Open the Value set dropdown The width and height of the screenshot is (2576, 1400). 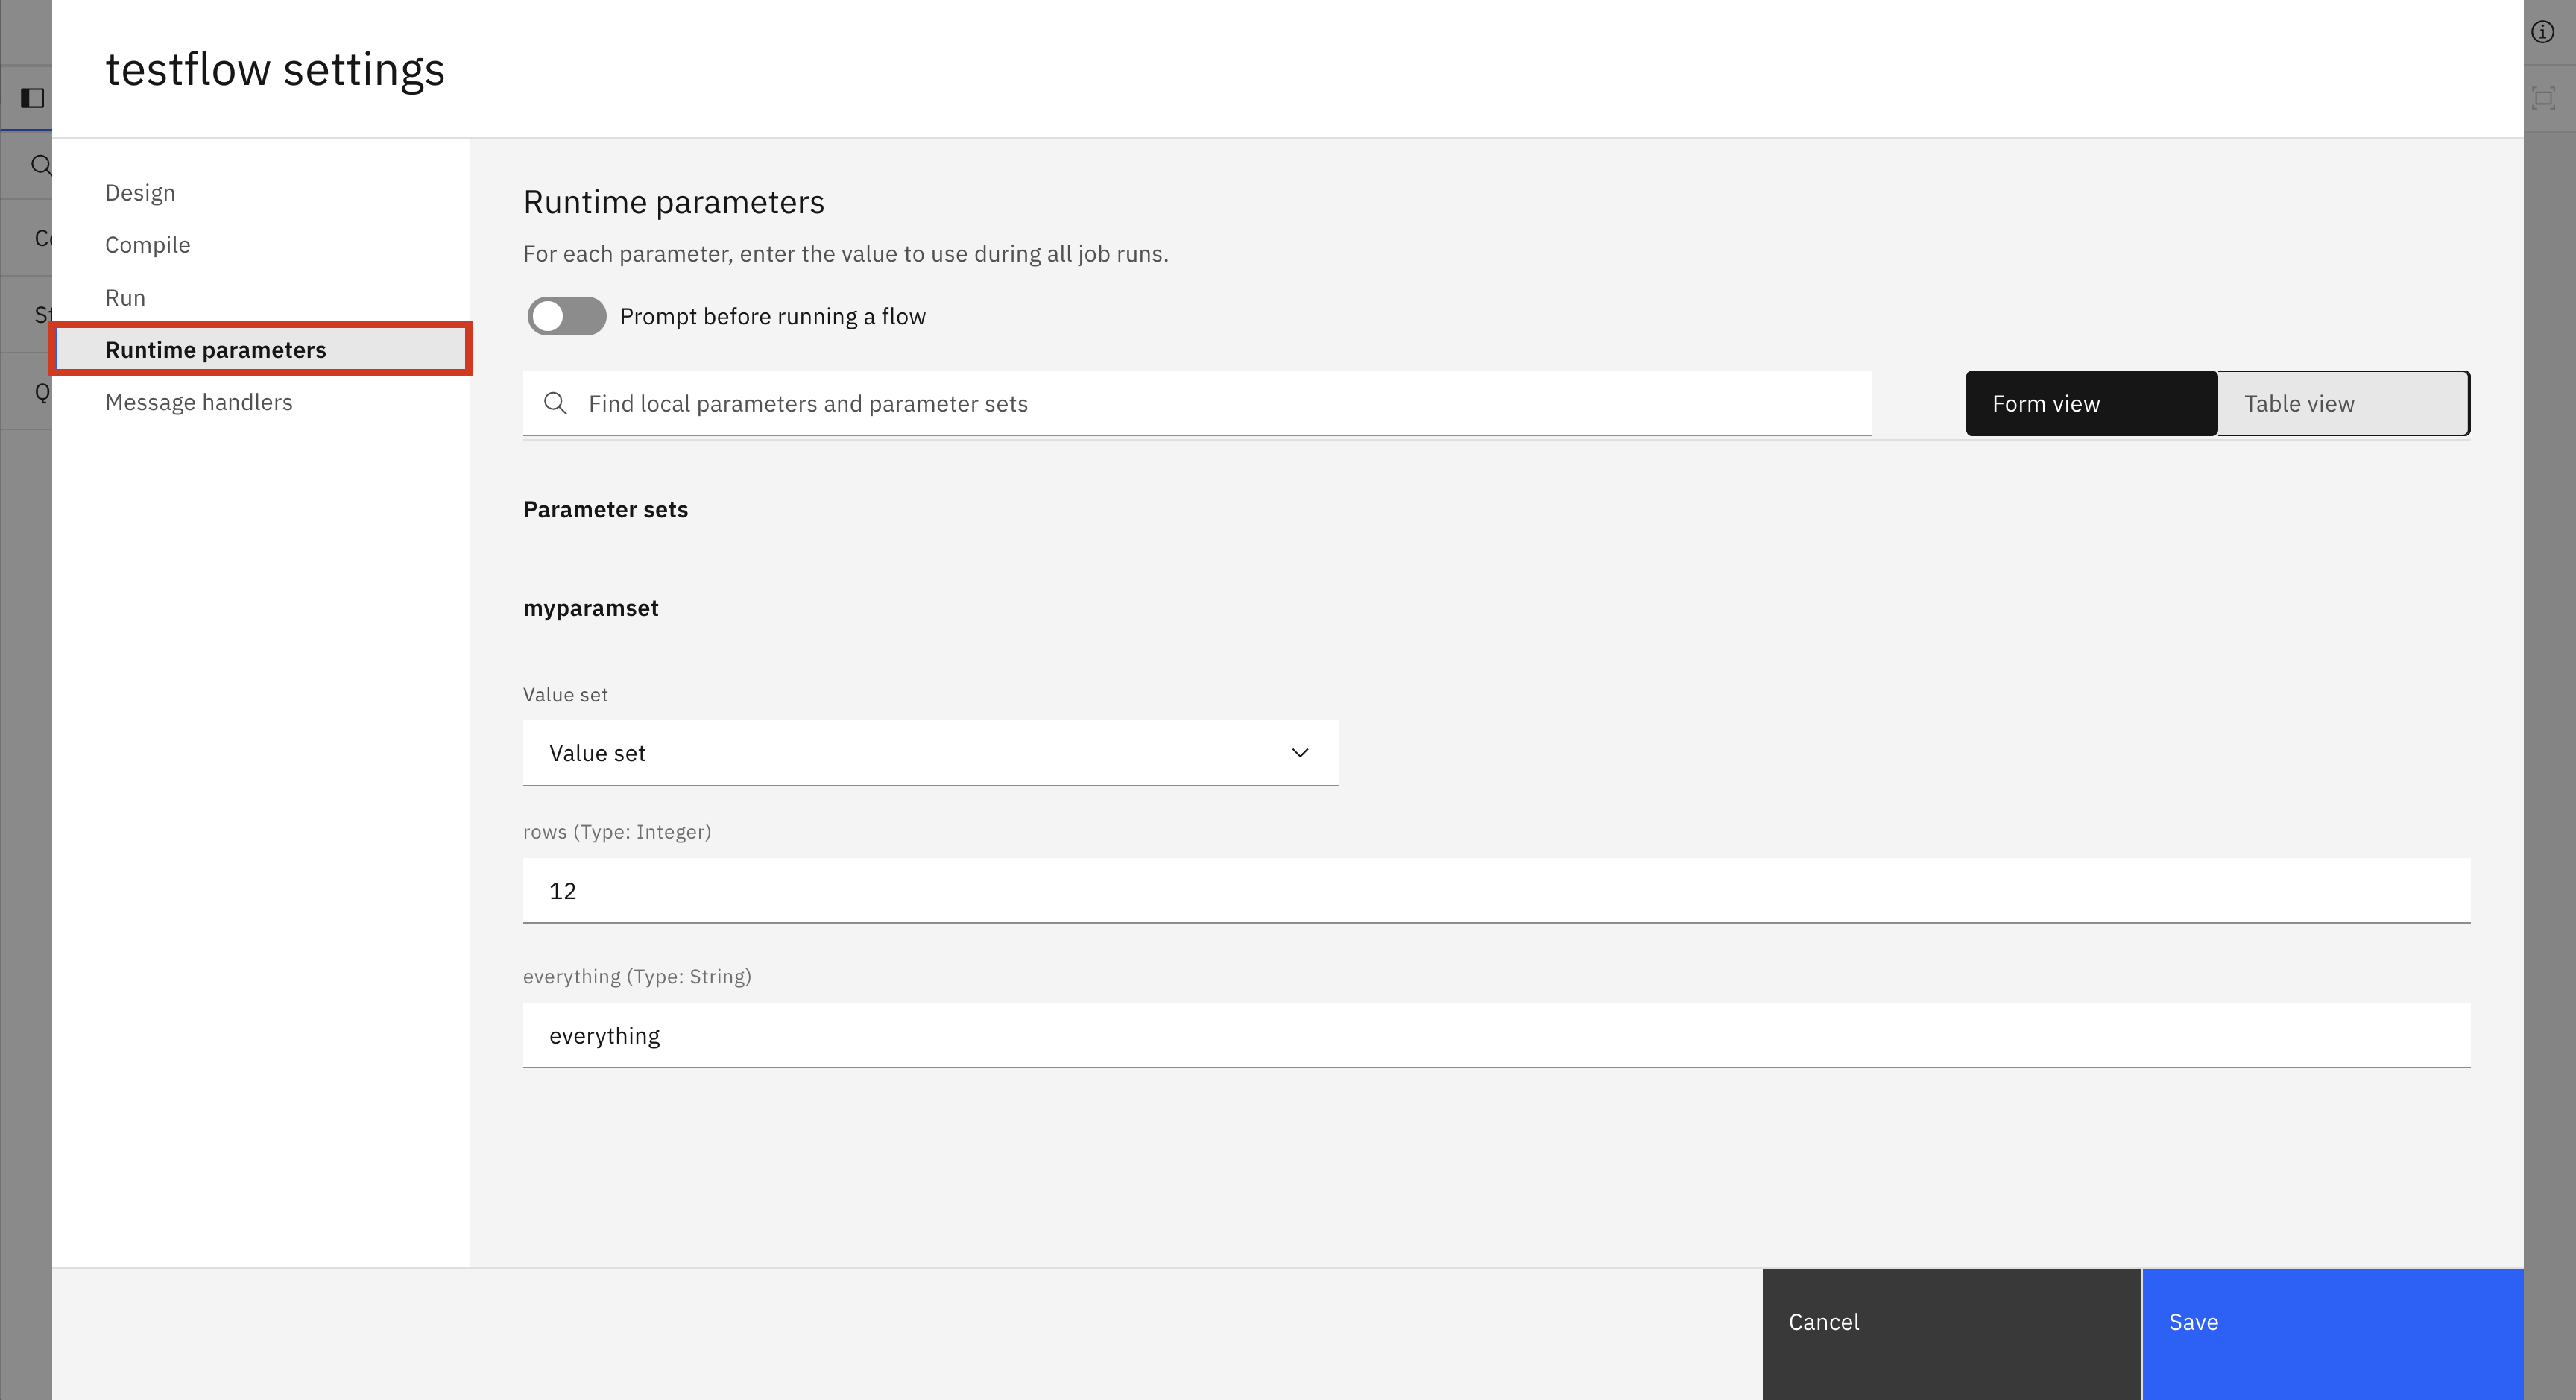click(x=930, y=753)
